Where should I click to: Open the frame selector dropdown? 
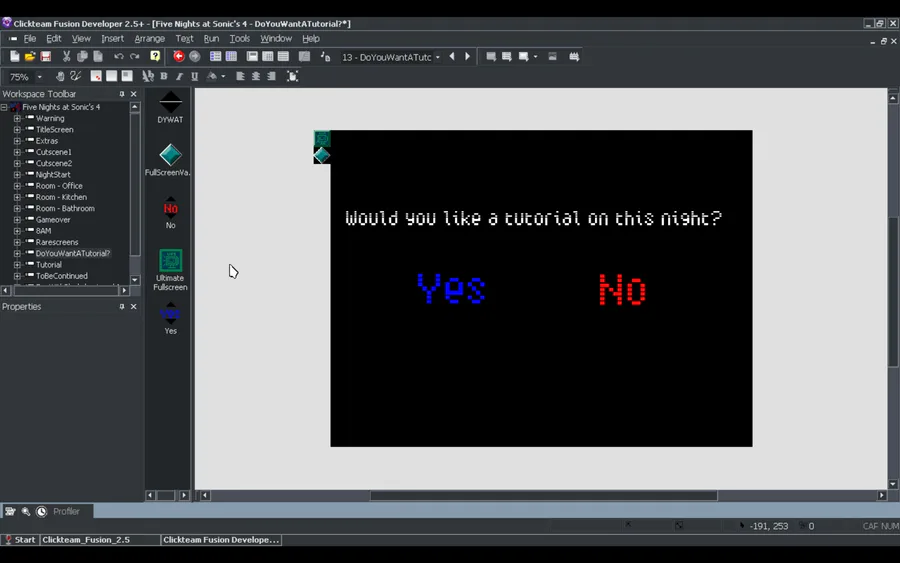coord(438,57)
